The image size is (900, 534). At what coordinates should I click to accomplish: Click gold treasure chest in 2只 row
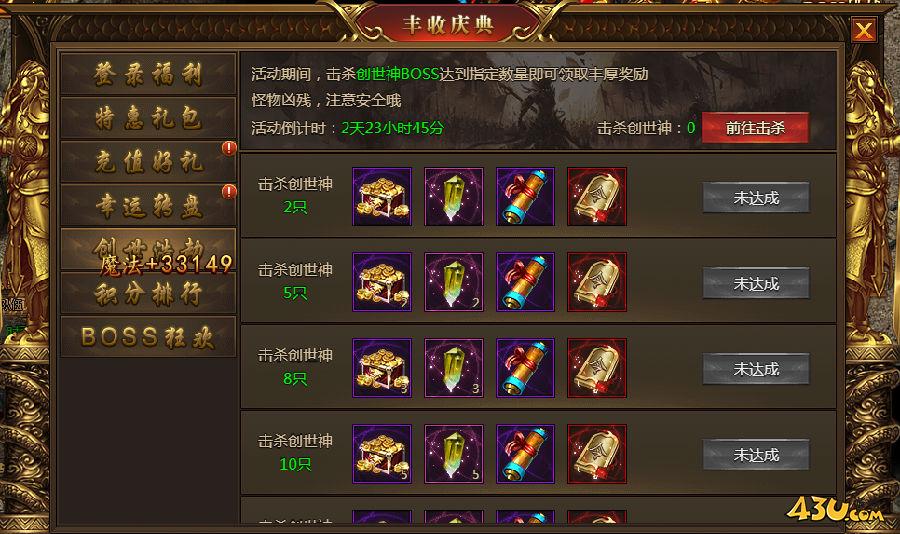pyautogui.click(x=382, y=196)
